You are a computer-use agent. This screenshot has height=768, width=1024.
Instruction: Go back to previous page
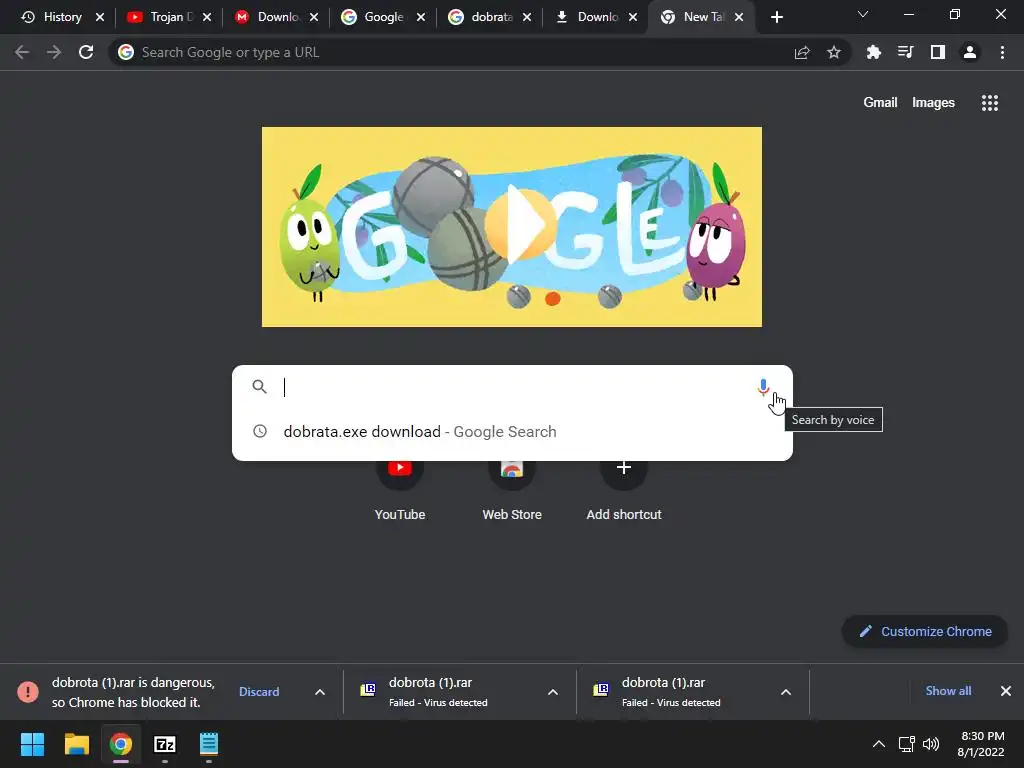22,52
